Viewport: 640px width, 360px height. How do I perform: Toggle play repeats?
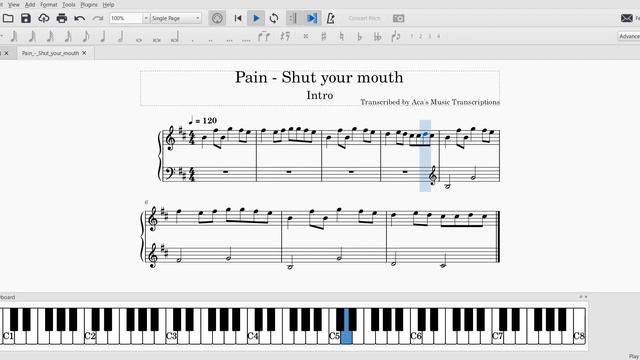click(293, 18)
